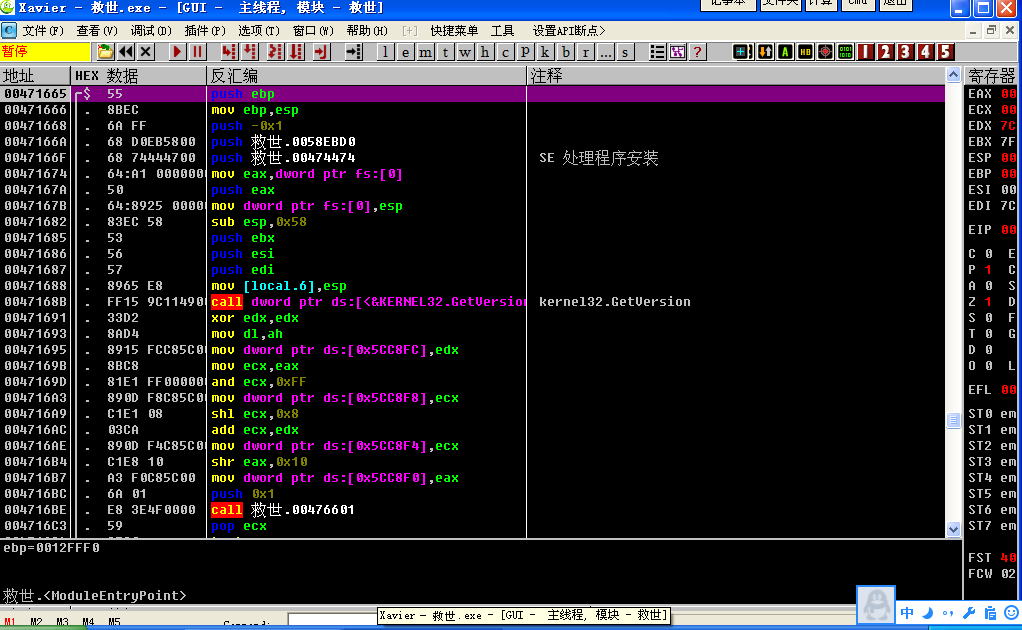Click the orange up-down arrows icon
Screen dimensions: 1022x630
pos(765,52)
